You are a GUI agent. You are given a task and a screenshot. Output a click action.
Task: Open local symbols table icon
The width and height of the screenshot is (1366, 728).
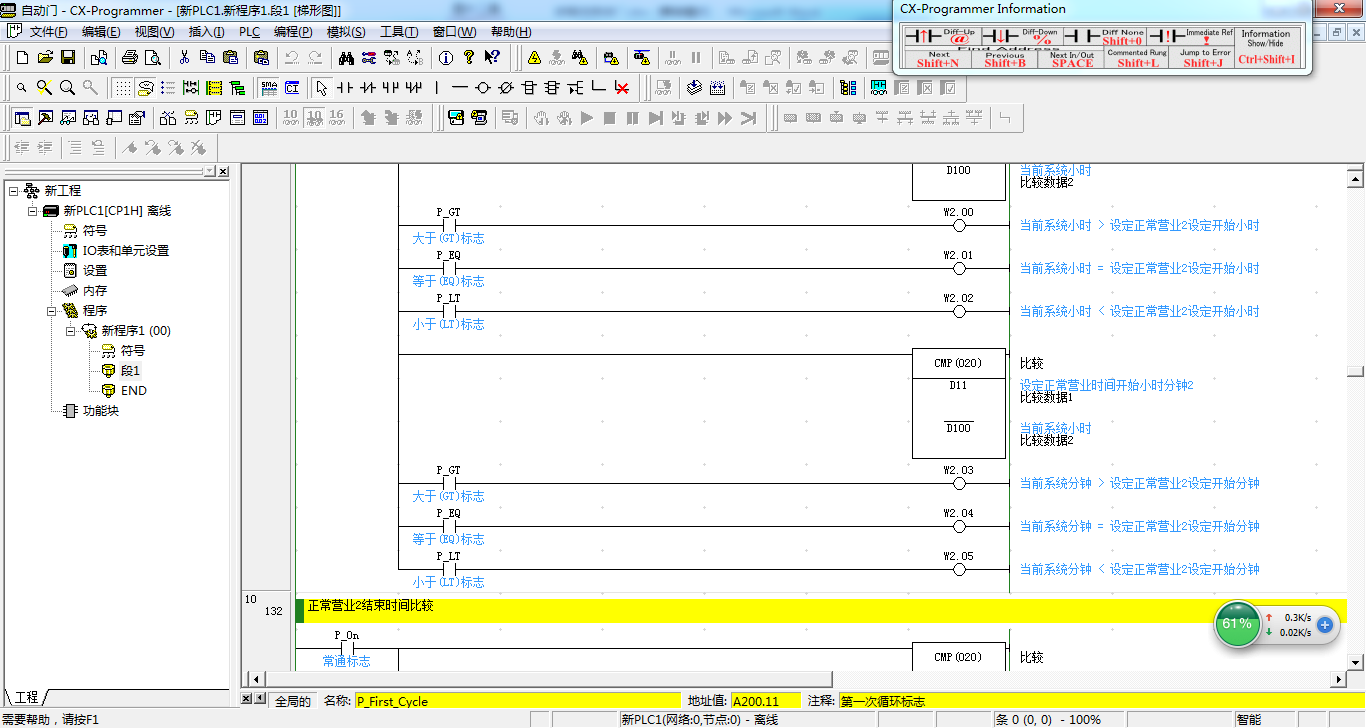coord(191,118)
